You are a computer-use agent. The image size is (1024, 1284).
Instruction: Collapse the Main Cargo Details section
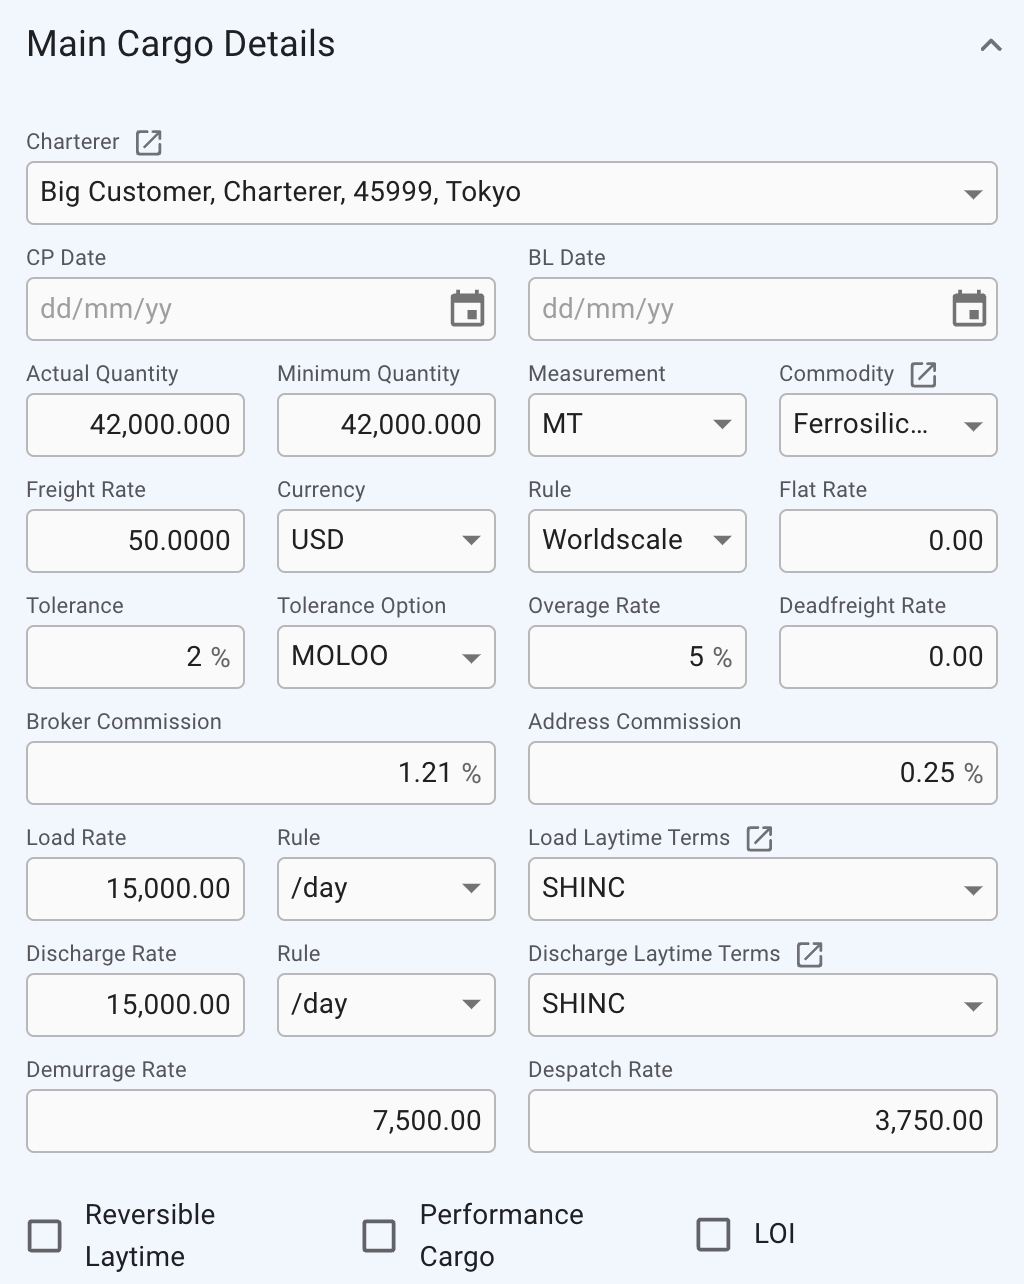point(990,45)
